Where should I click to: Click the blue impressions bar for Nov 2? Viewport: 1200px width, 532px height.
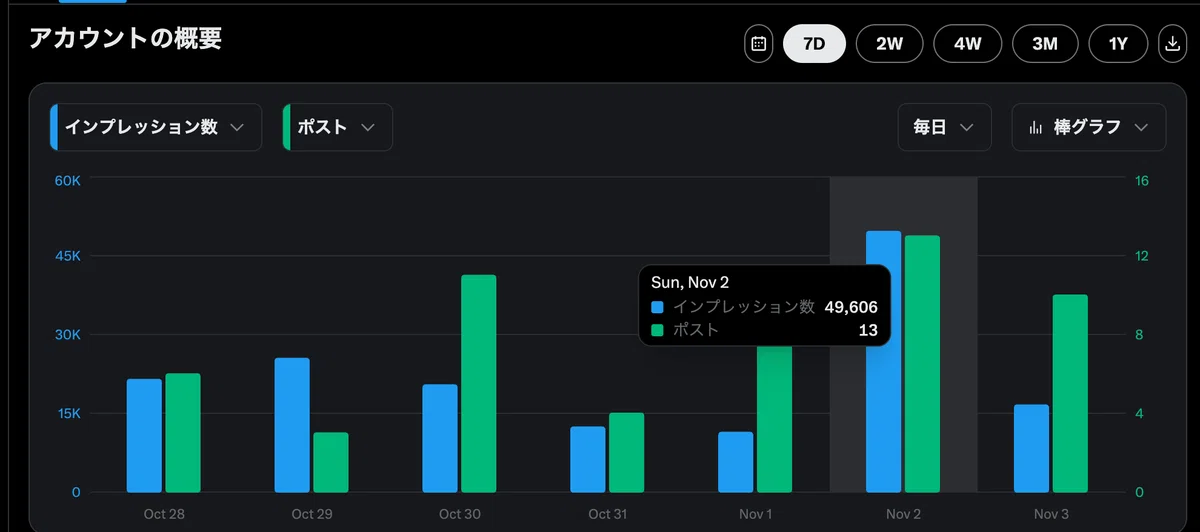coord(884,362)
